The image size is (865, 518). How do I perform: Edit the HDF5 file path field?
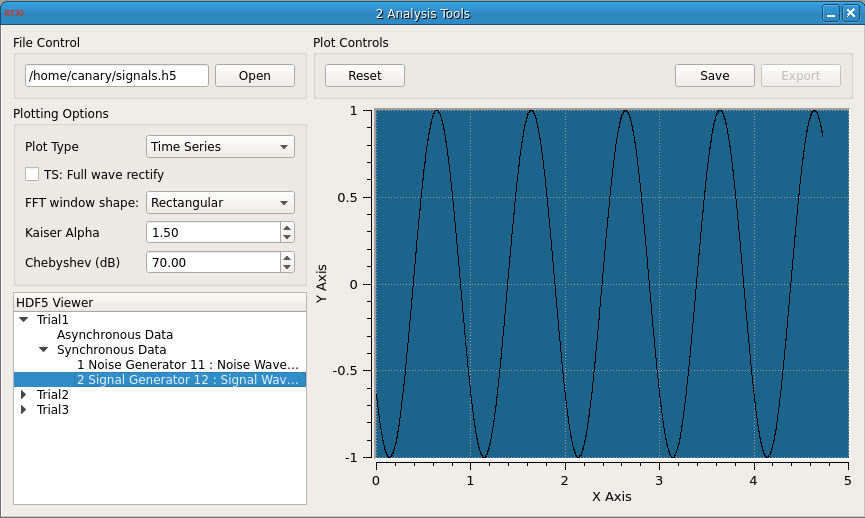tap(117, 76)
